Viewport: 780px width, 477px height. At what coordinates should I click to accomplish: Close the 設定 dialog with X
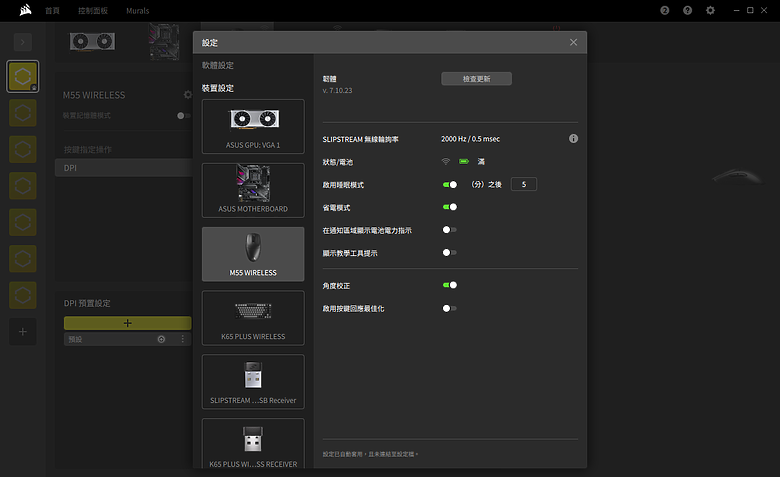coord(574,42)
